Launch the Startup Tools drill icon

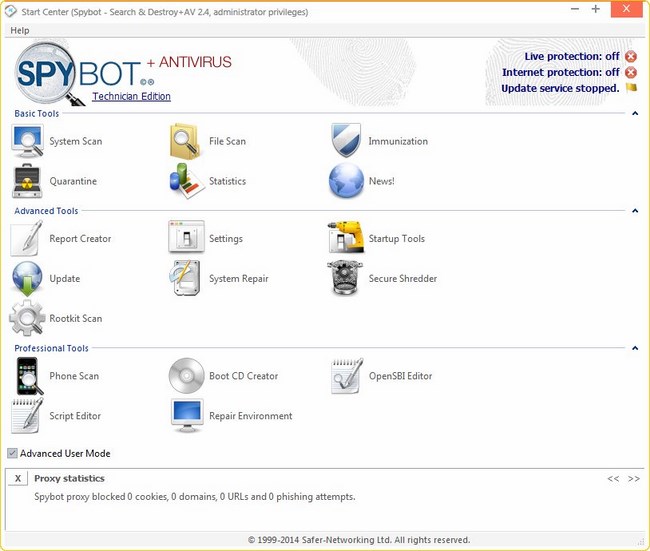[346, 237]
